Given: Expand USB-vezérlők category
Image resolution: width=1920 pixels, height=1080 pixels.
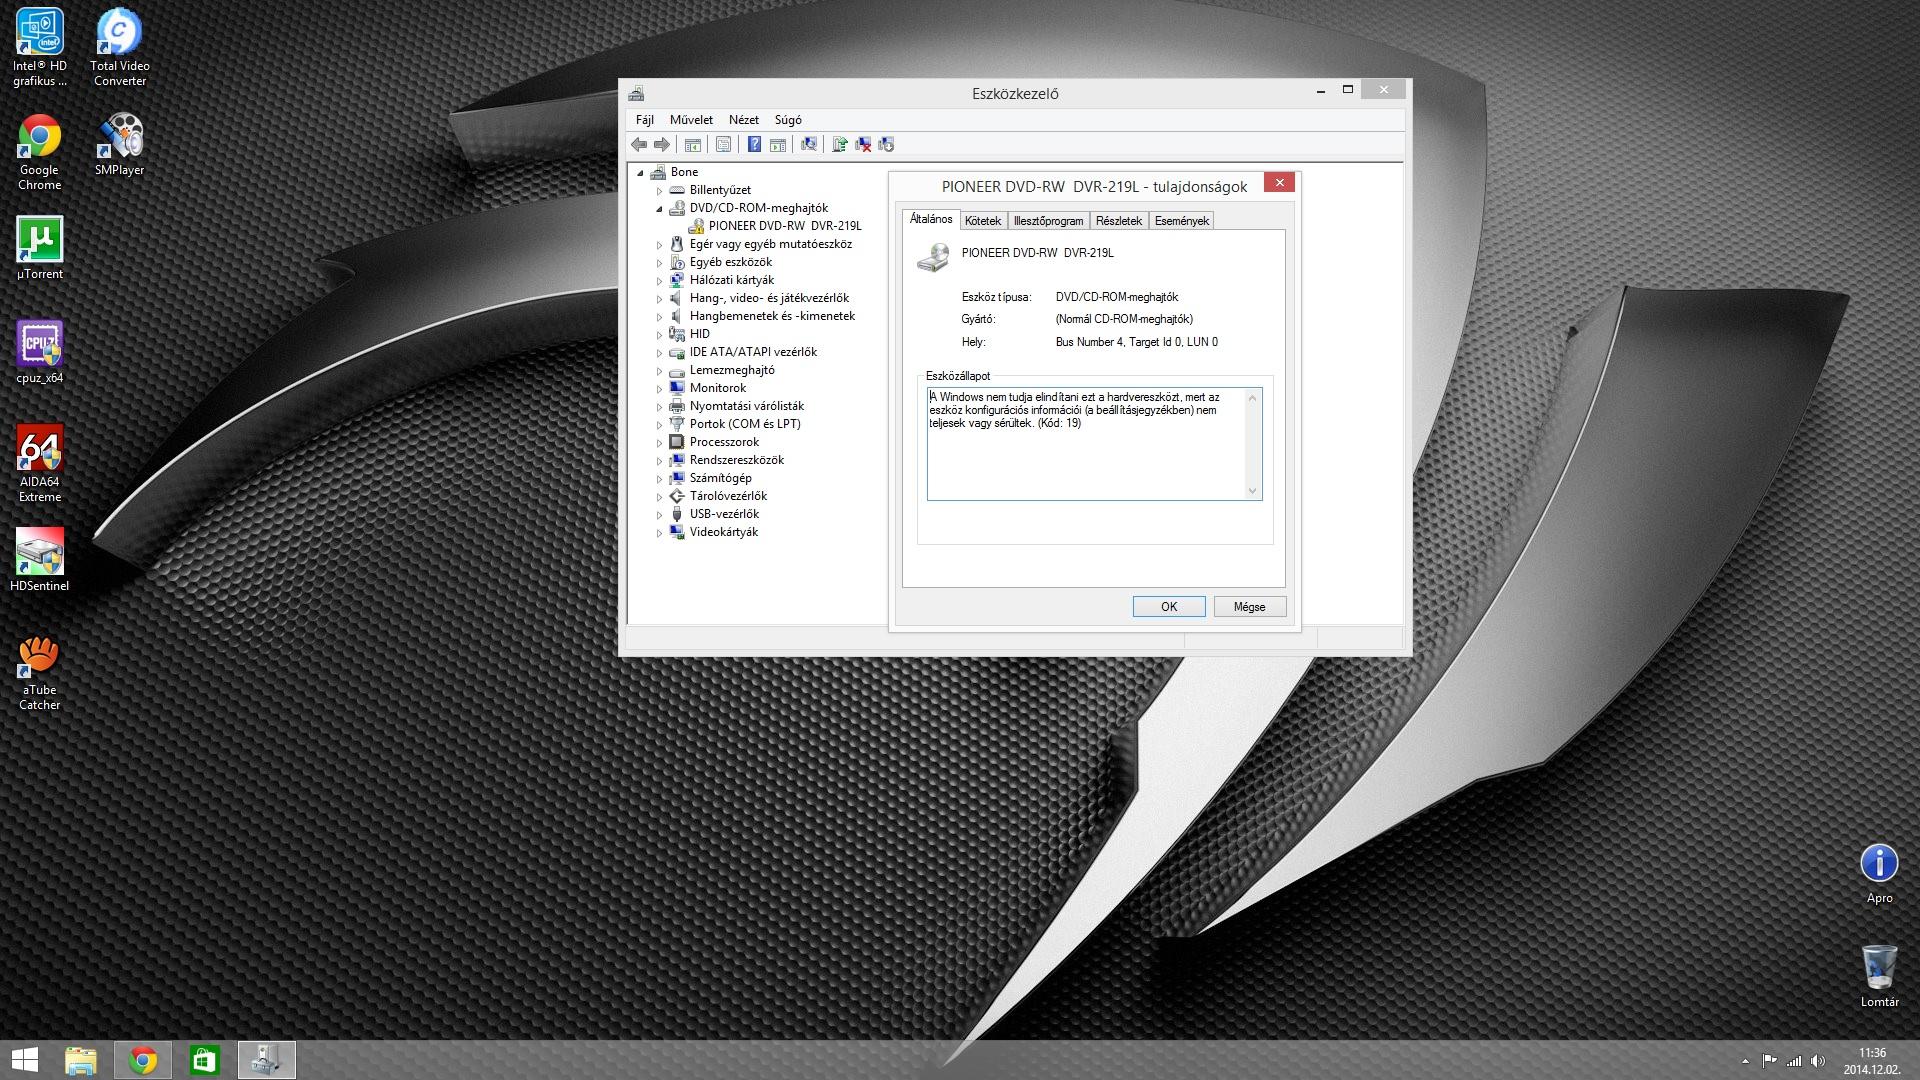Looking at the screenshot, I should pos(659,514).
